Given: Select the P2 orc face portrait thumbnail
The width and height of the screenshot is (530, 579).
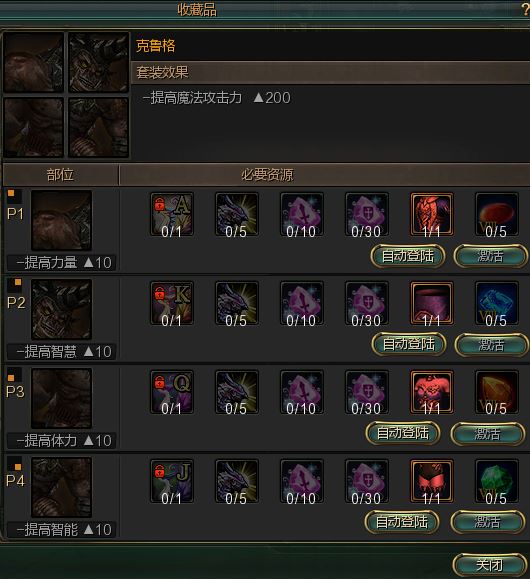Looking at the screenshot, I should (61, 309).
